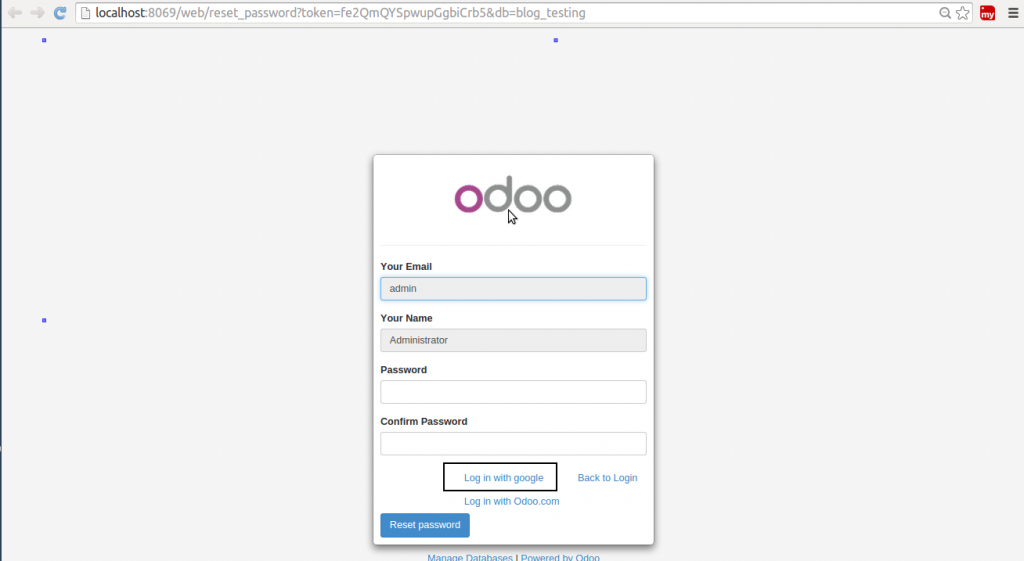Click the 'Password' label

pos(404,370)
